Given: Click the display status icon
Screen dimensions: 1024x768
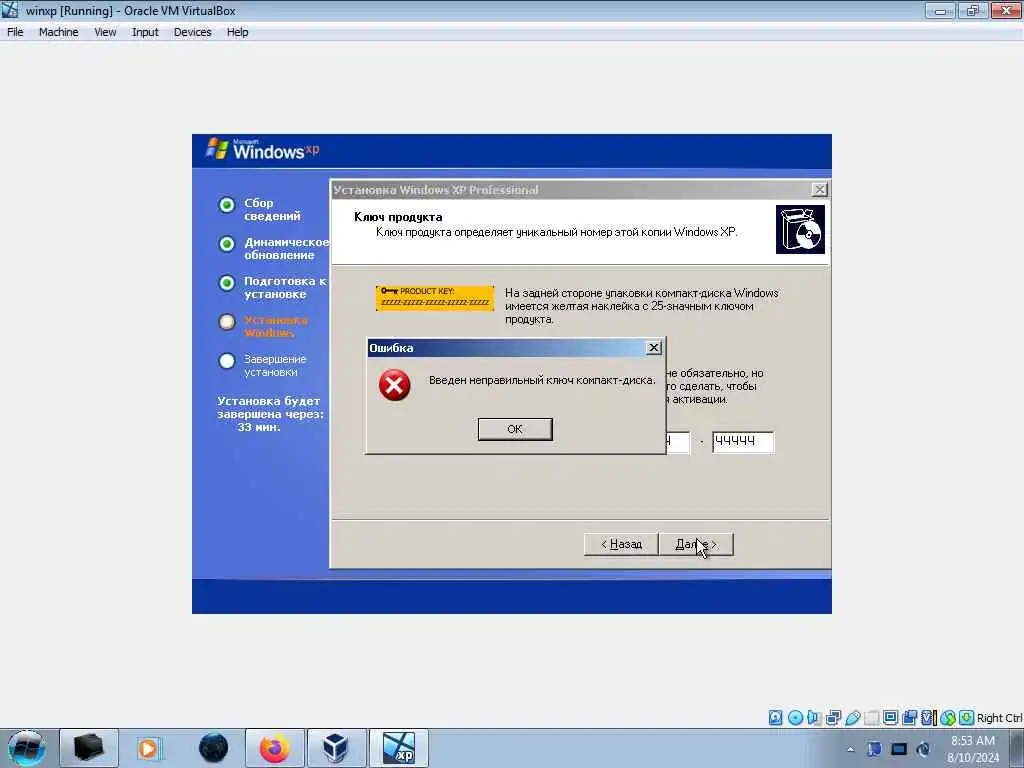Looking at the screenshot, I should click(890, 718).
